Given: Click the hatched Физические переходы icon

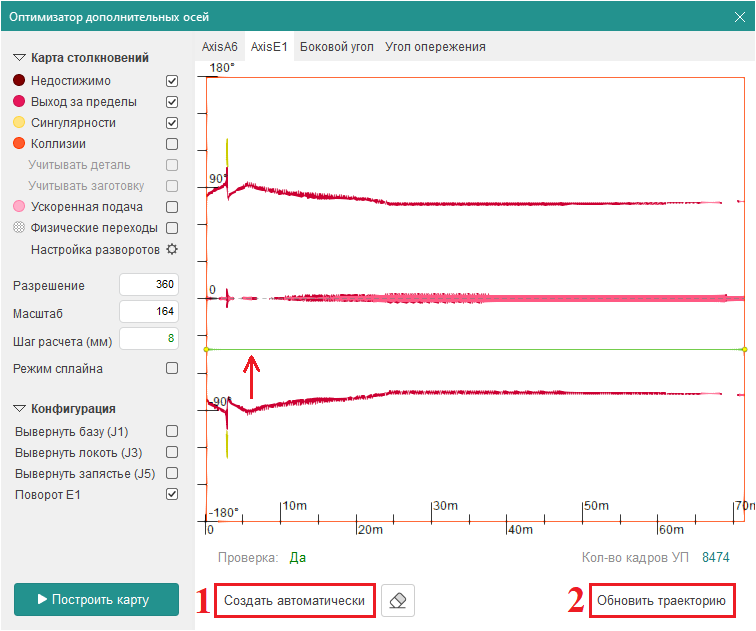Looking at the screenshot, I should click(19, 228).
